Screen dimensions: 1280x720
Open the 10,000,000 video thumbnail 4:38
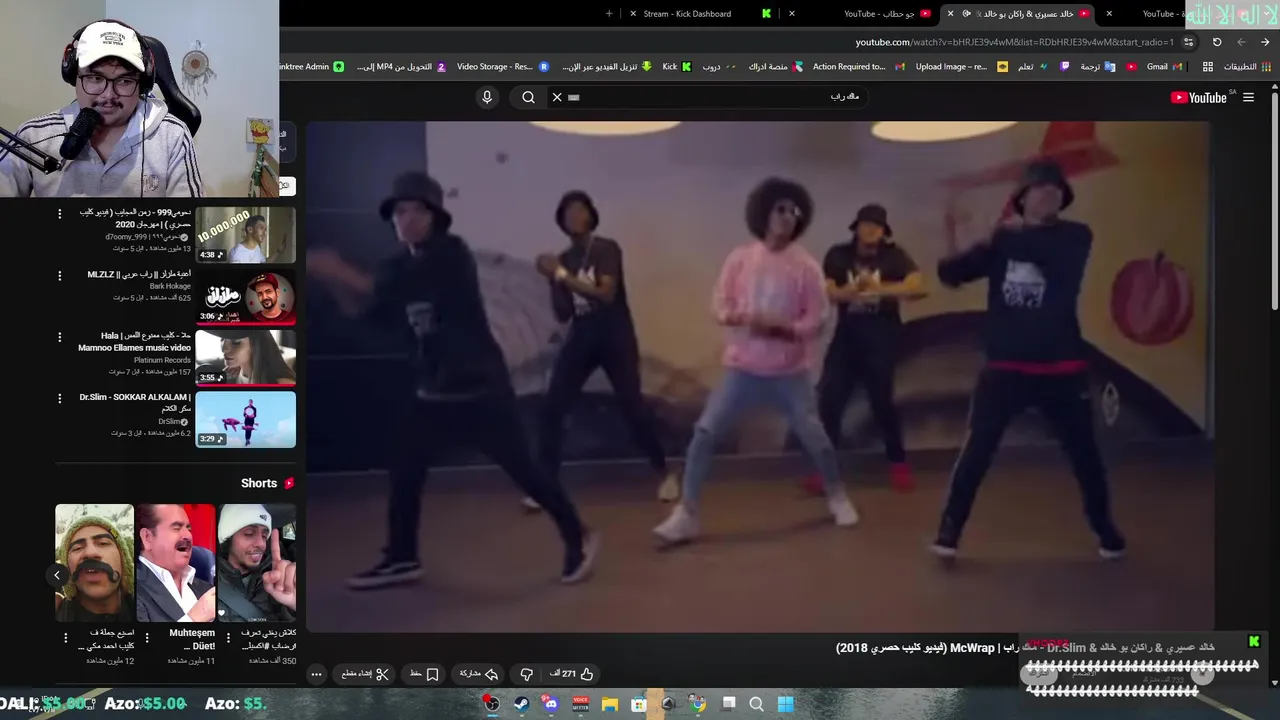pyautogui.click(x=245, y=234)
